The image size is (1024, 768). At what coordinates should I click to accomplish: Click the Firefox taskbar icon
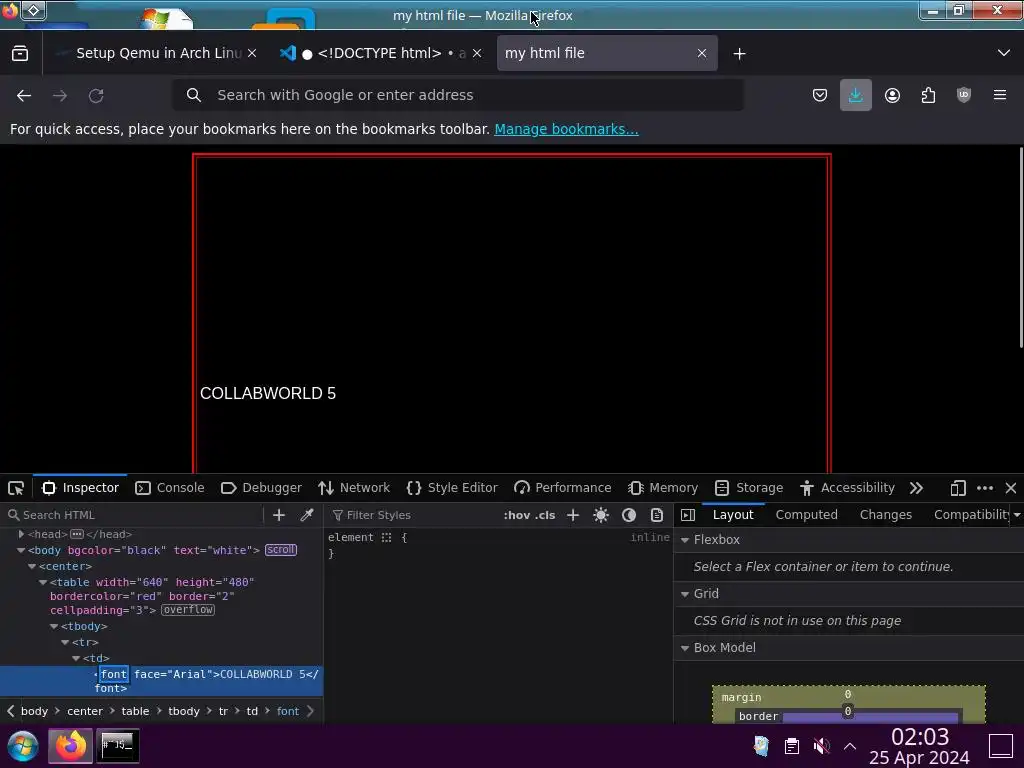pos(71,746)
